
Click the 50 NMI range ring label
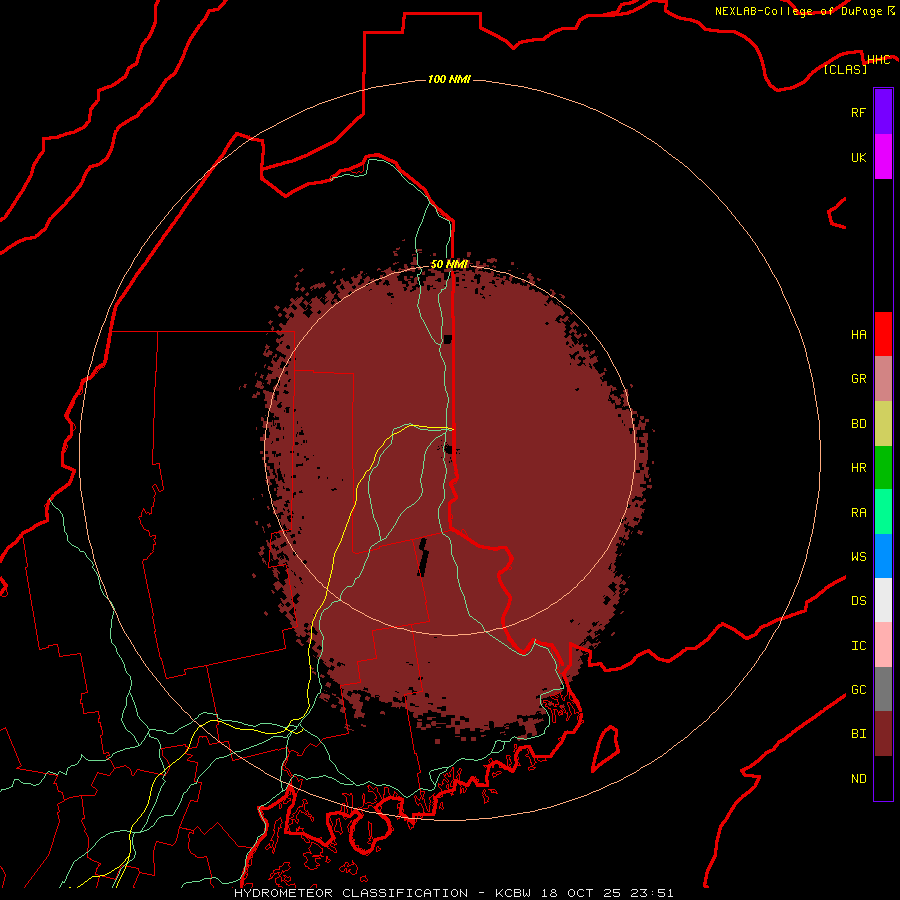pos(449,264)
